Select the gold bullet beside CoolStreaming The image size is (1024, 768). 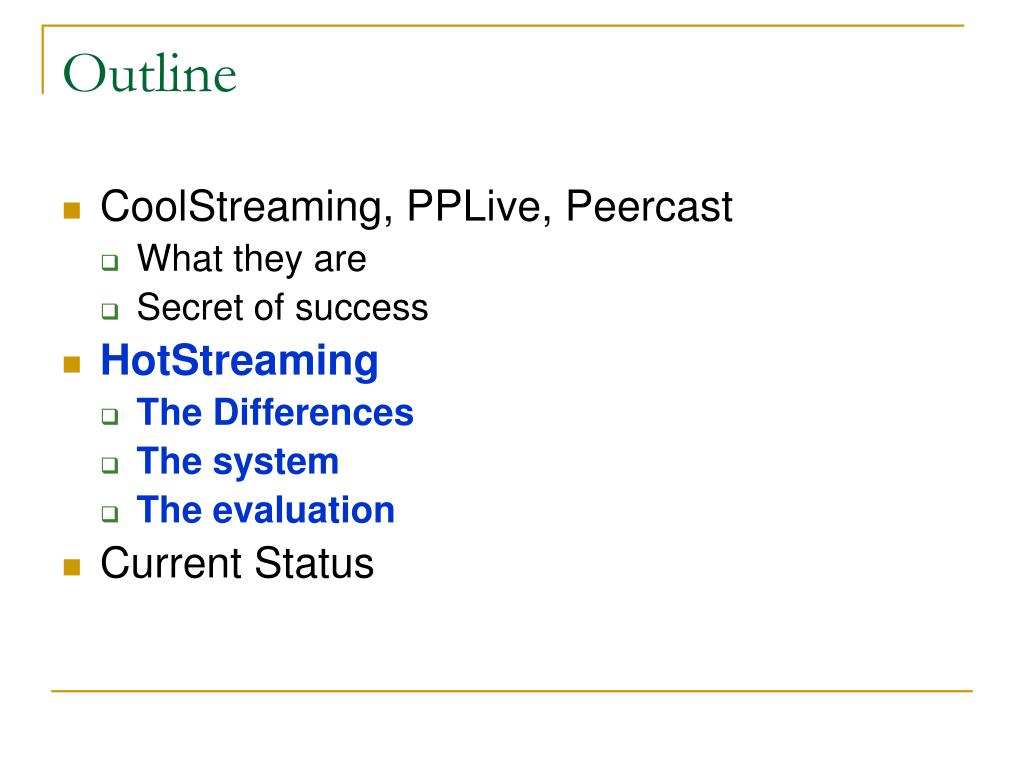tap(72, 210)
